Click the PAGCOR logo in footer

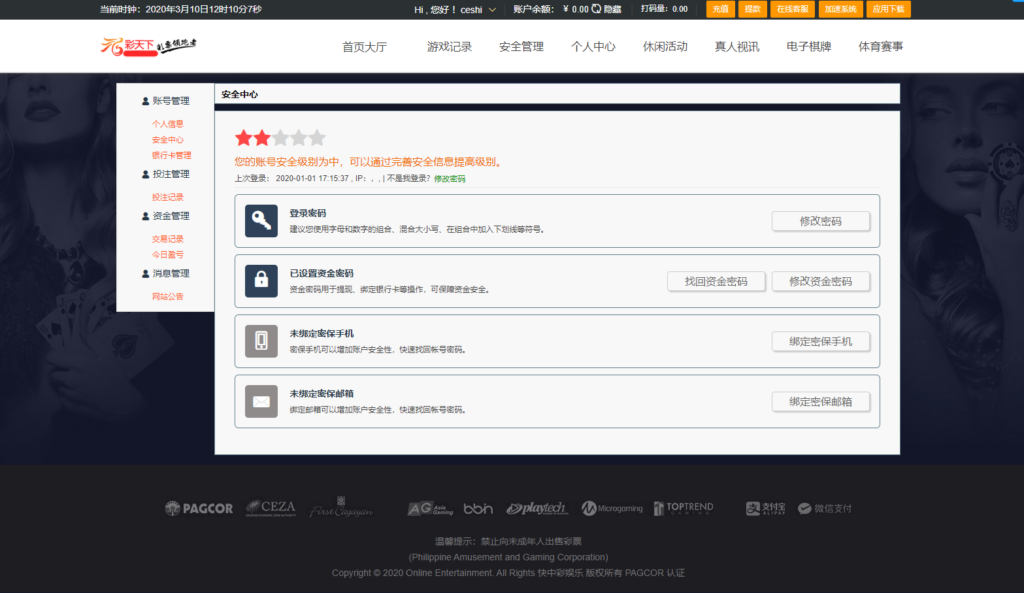click(199, 508)
